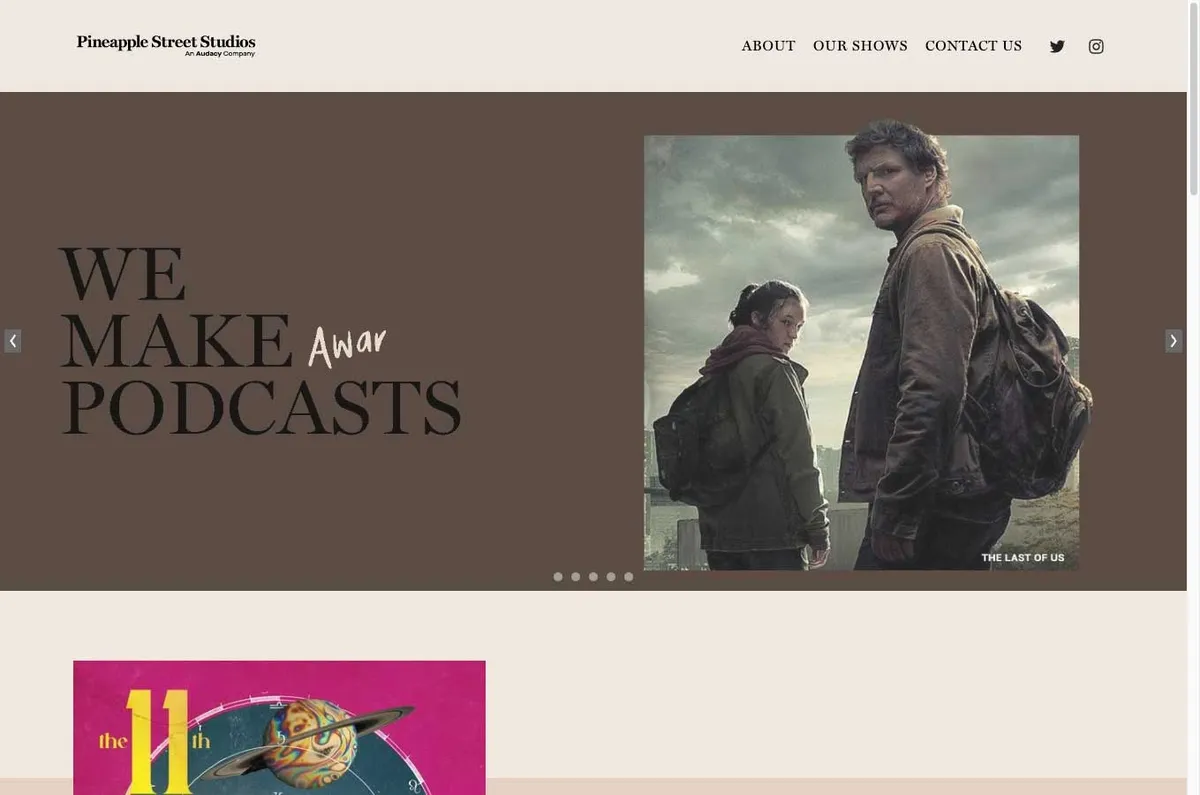Select the middle carousel dot indicator
Viewport: 1200px width, 795px height.
(593, 577)
